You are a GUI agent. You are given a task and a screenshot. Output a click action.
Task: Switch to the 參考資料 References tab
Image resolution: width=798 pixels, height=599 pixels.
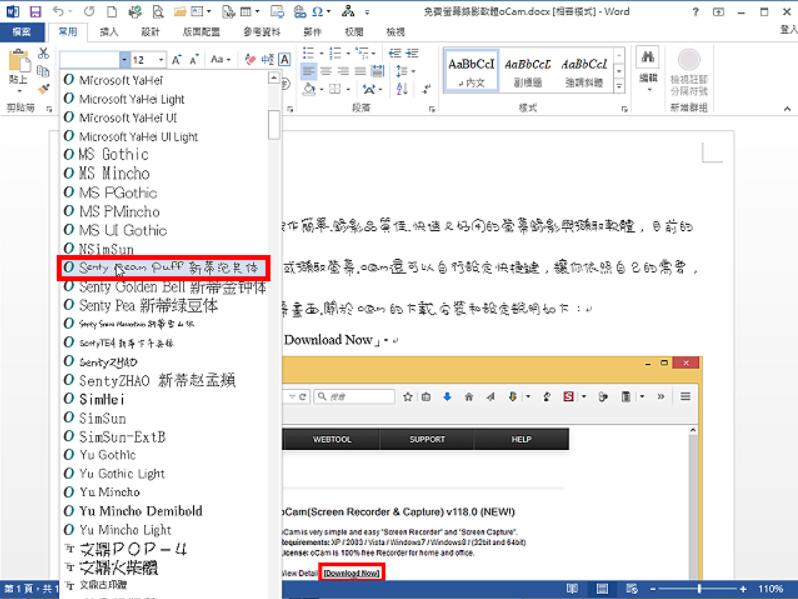coord(262,32)
